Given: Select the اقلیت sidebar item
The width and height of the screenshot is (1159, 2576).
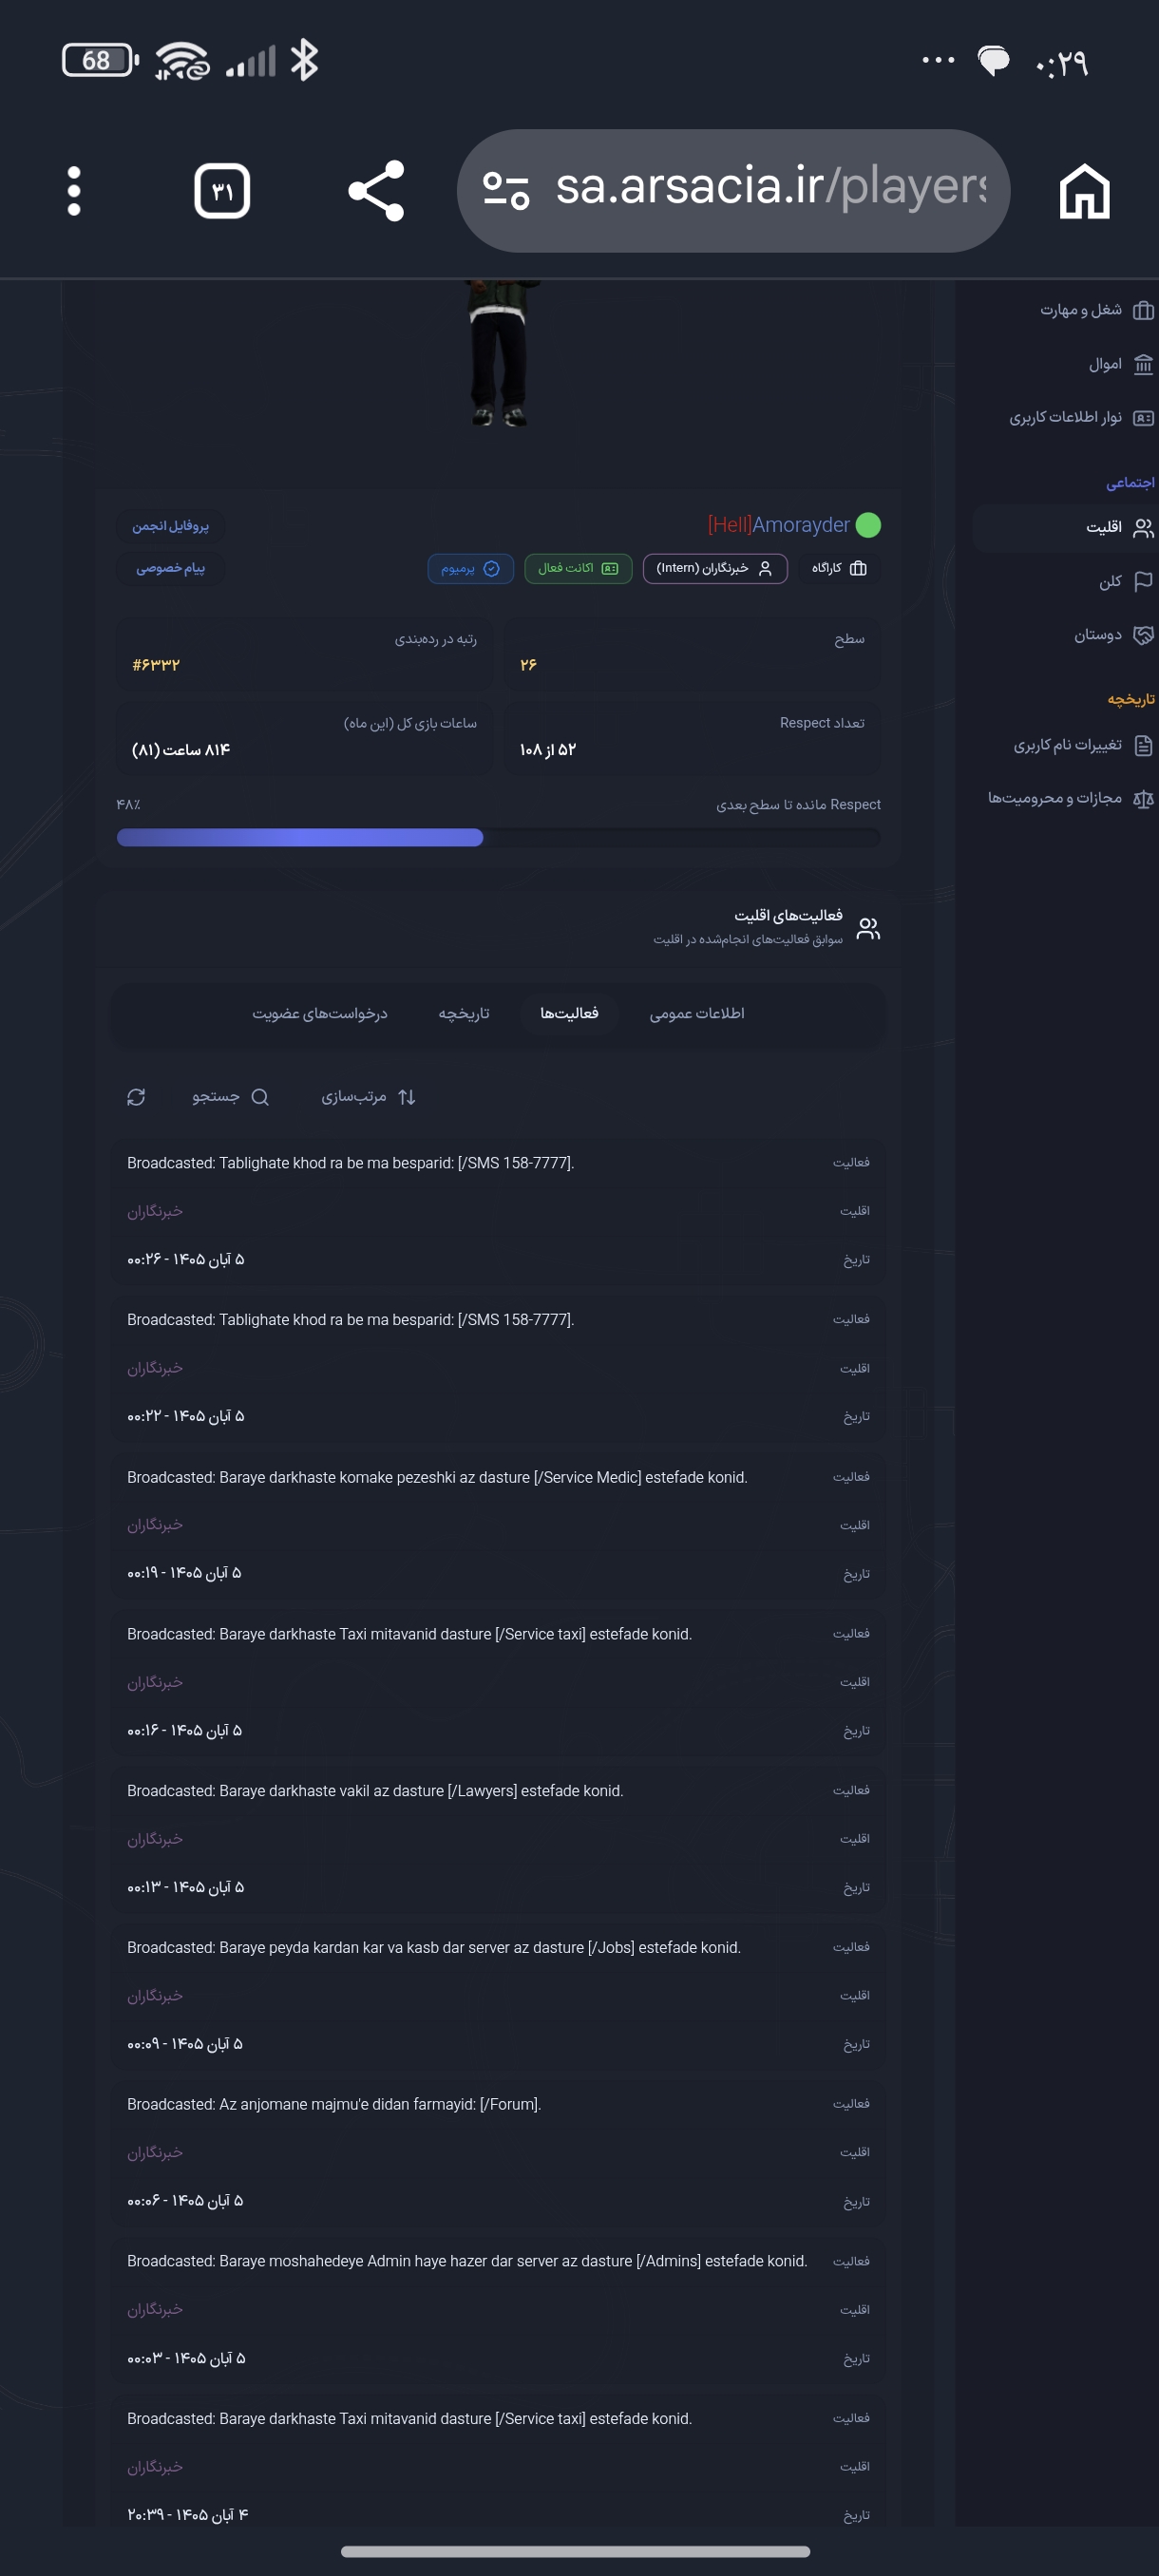Looking at the screenshot, I should coord(1064,528).
